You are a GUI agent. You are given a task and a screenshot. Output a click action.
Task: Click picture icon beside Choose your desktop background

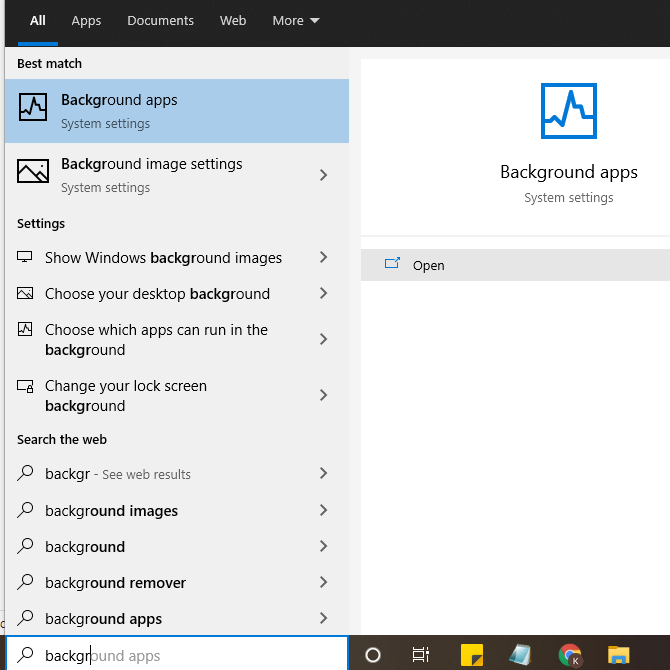click(25, 293)
